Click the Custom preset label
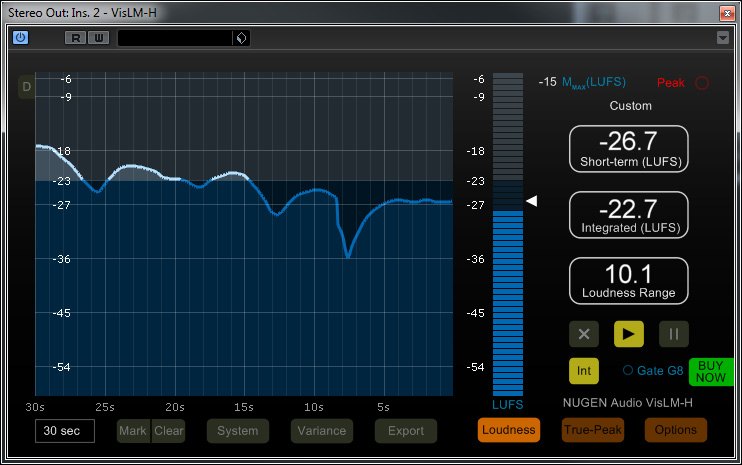 tap(630, 106)
